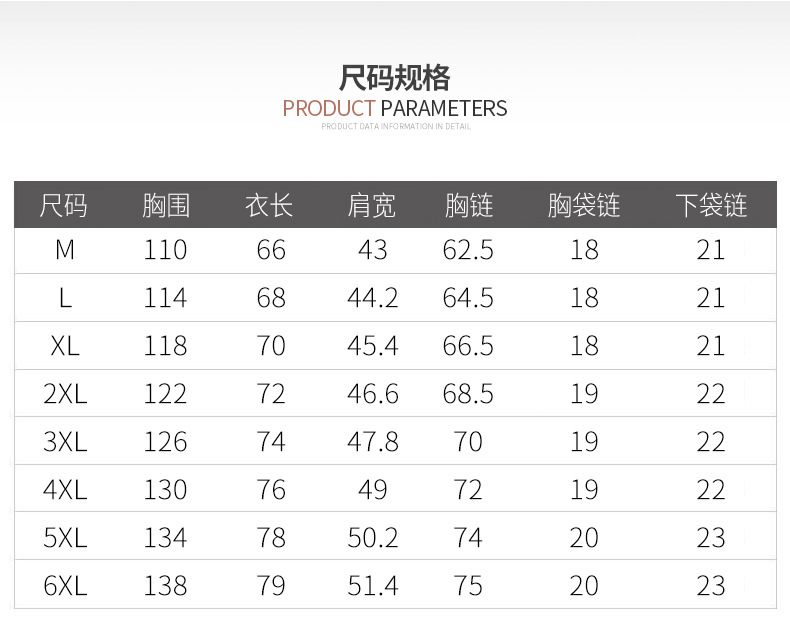Viewport: 790px width, 624px height.
Task: Click shoulder width value 50.2
Action: [372, 538]
